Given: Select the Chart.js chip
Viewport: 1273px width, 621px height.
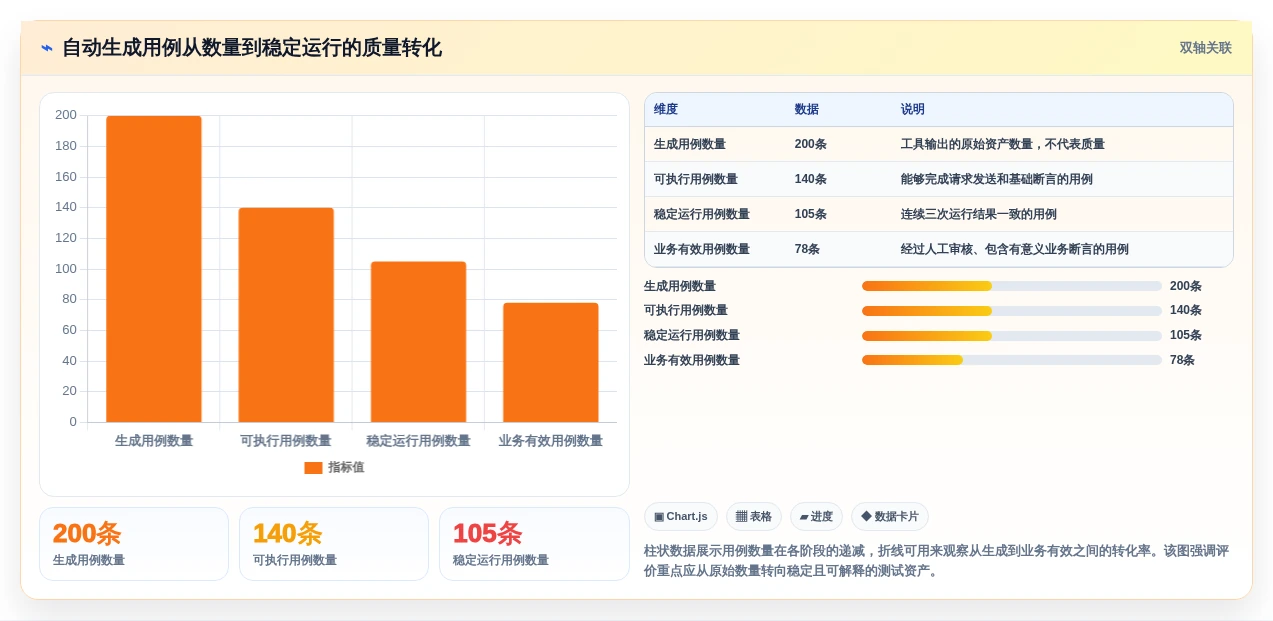Looking at the screenshot, I should point(681,517).
